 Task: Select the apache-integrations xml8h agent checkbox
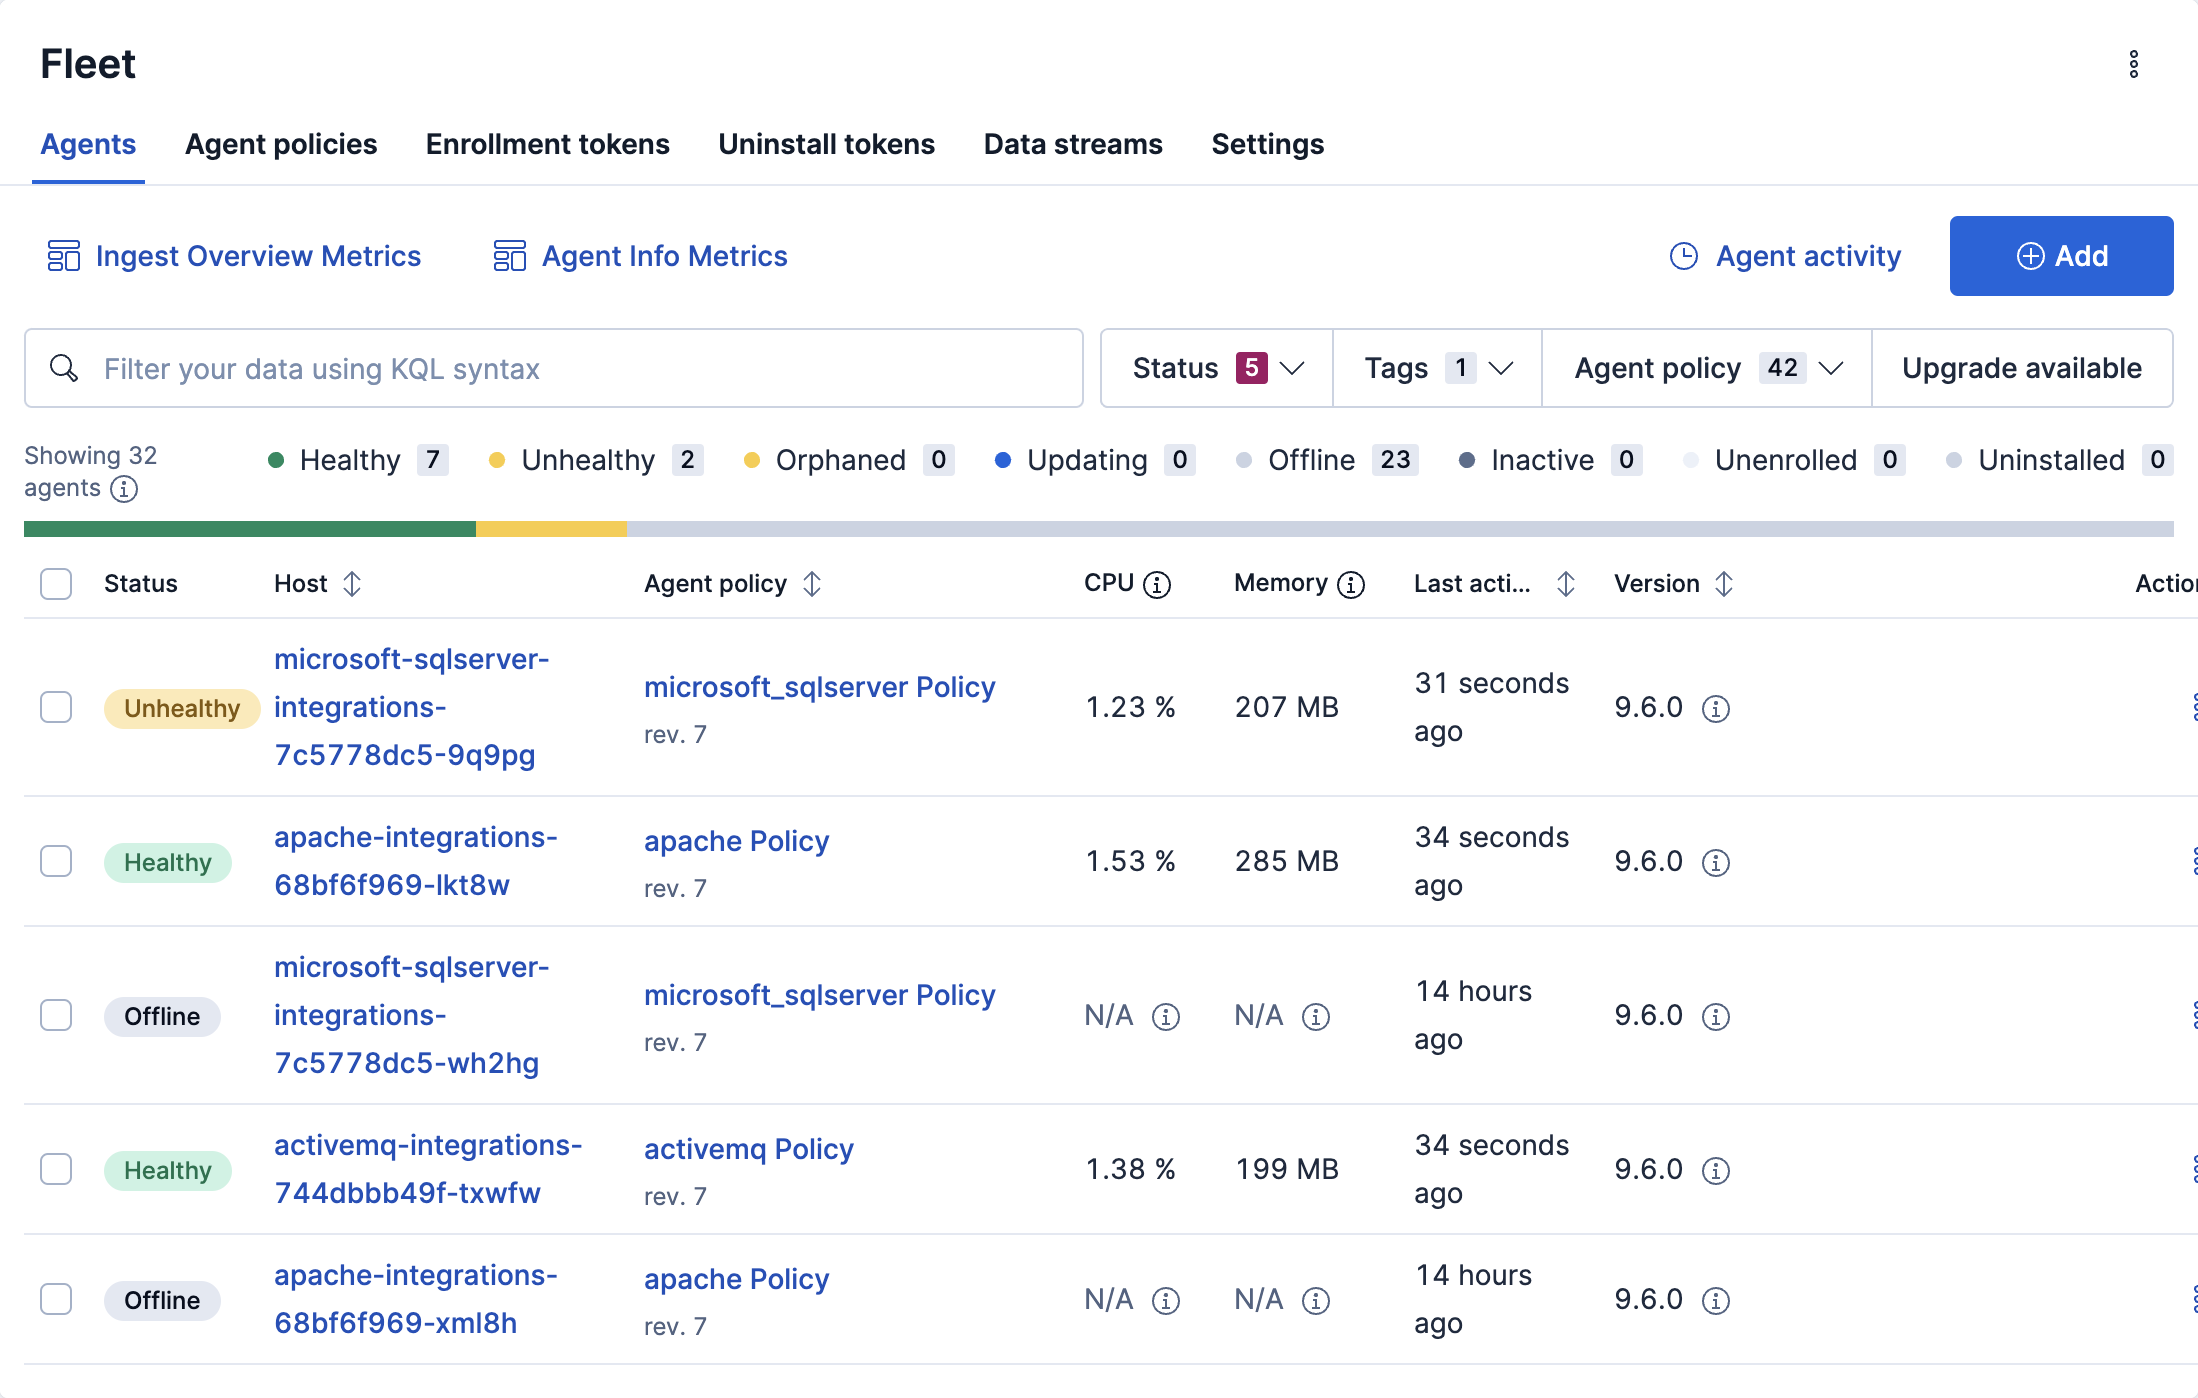(x=56, y=1299)
